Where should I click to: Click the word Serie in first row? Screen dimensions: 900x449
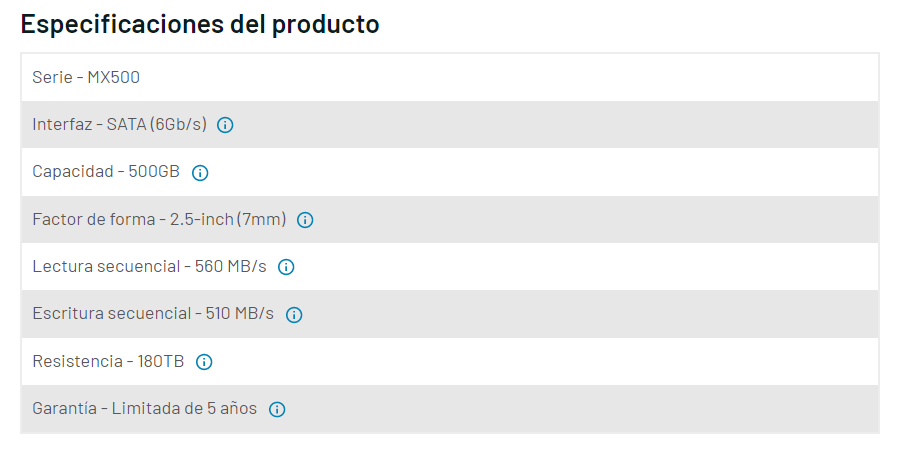pyautogui.click(x=52, y=77)
